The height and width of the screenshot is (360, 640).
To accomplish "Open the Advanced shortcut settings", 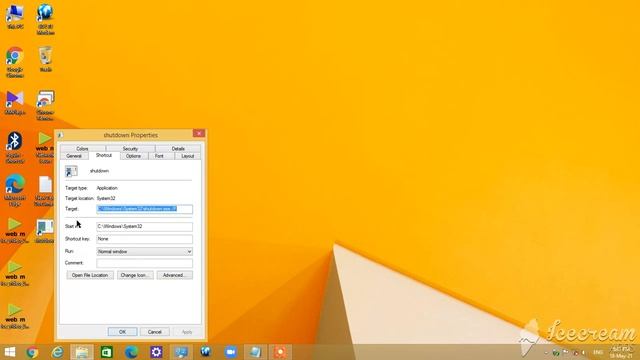I will pyautogui.click(x=175, y=275).
